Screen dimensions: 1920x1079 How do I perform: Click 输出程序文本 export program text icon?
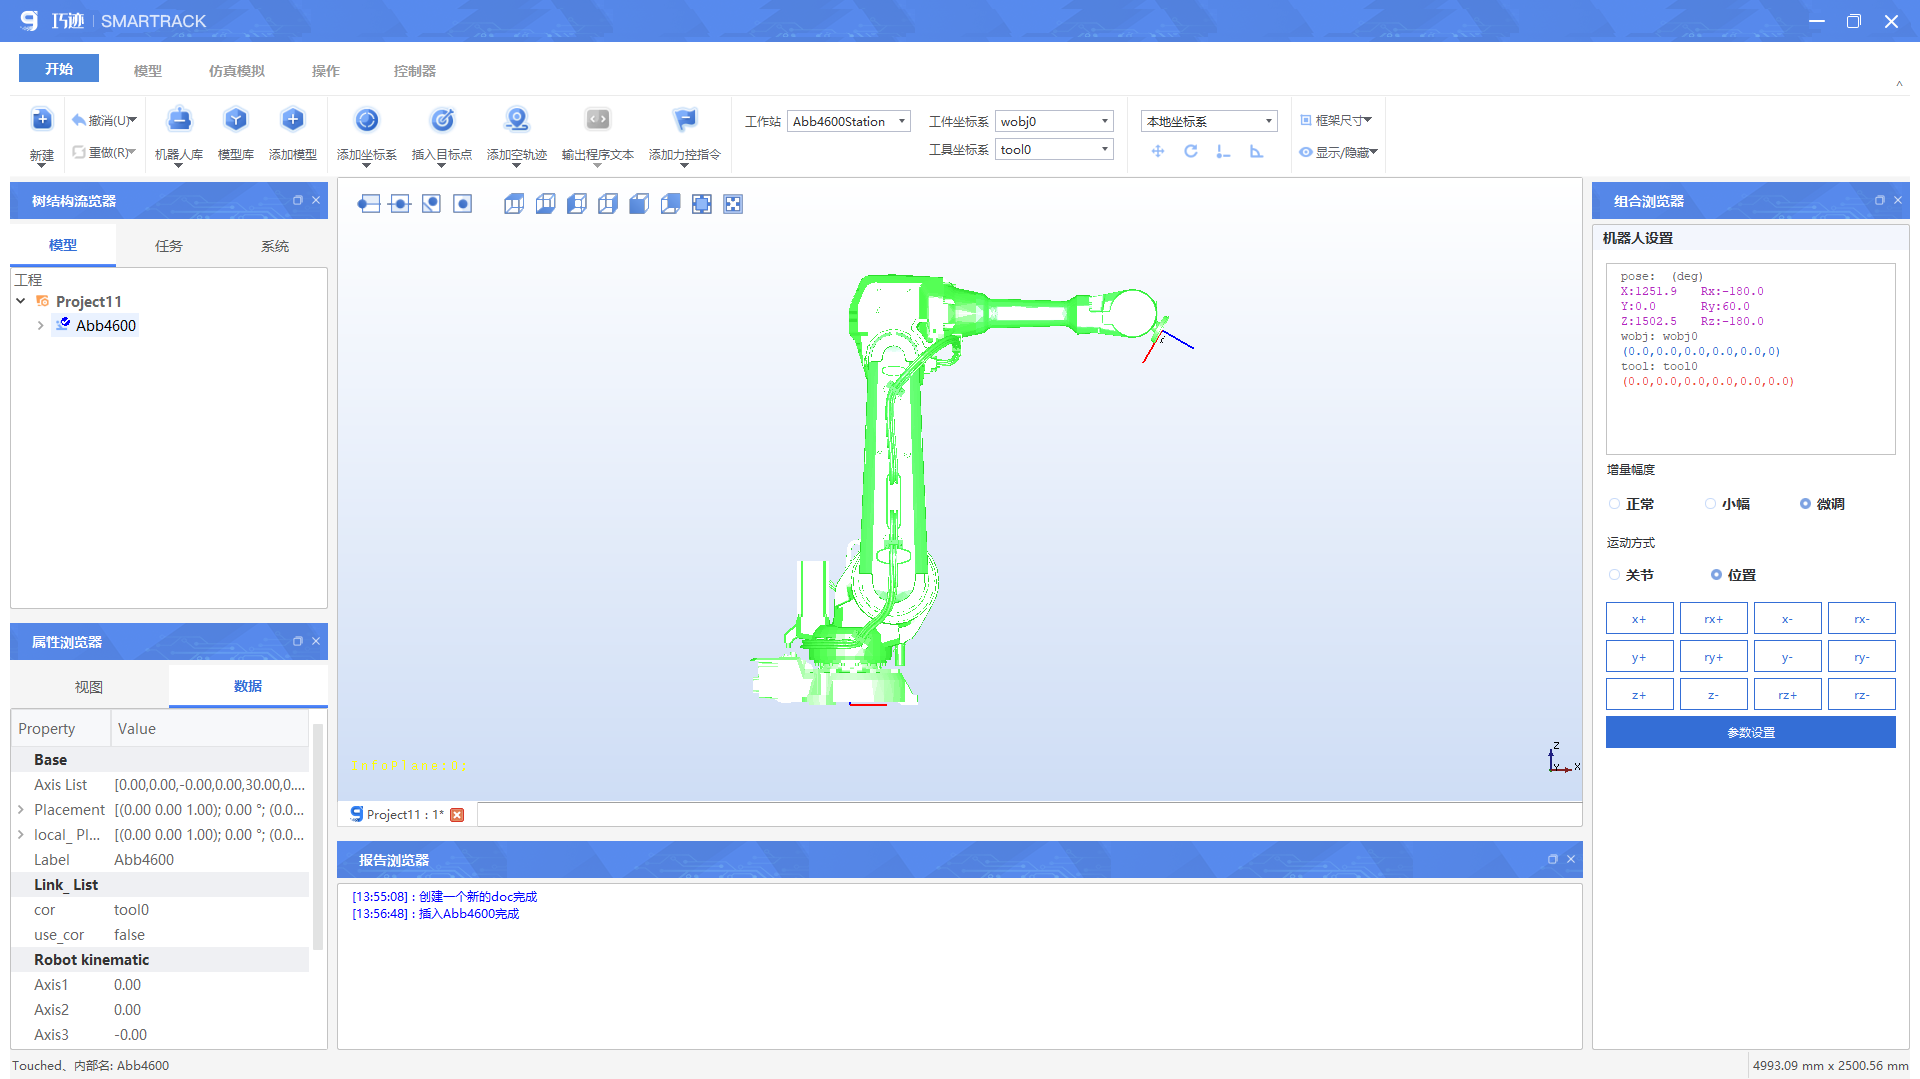pyautogui.click(x=598, y=120)
